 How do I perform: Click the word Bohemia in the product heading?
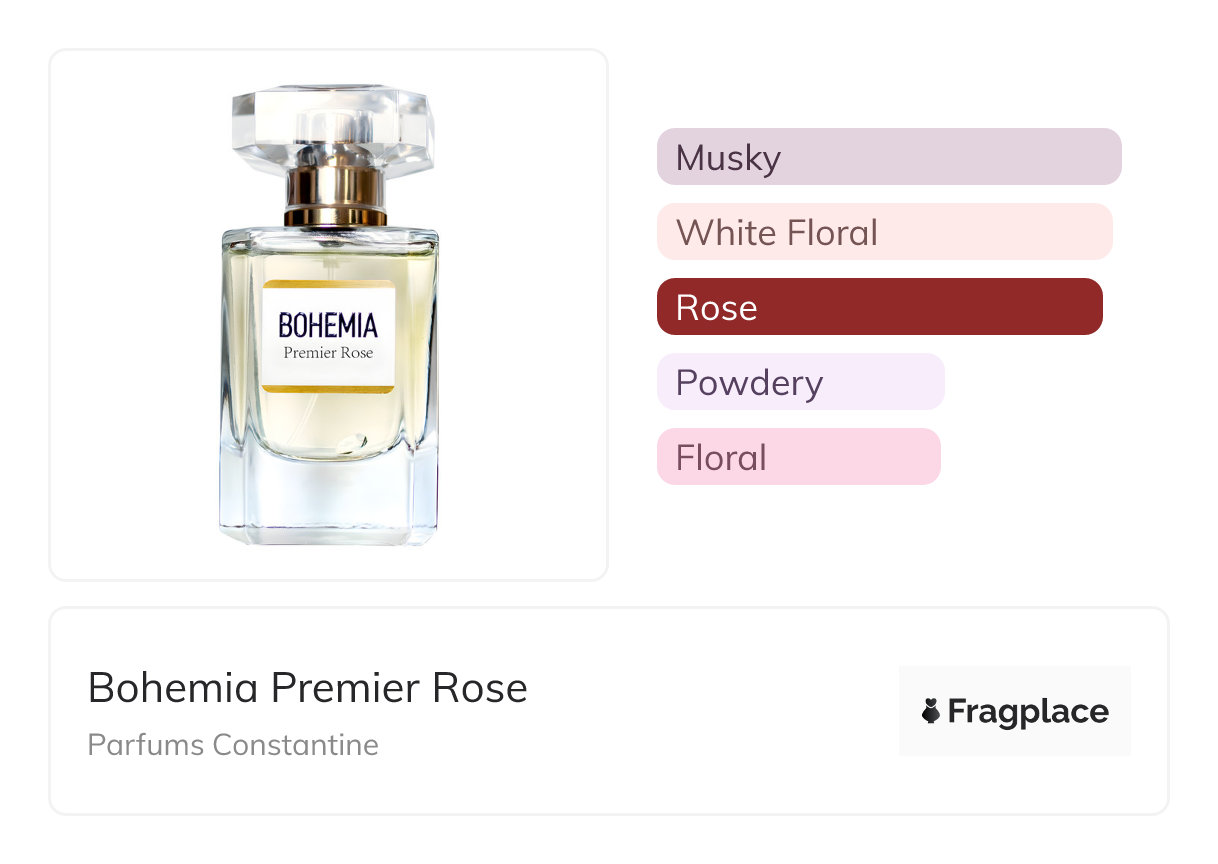(173, 688)
